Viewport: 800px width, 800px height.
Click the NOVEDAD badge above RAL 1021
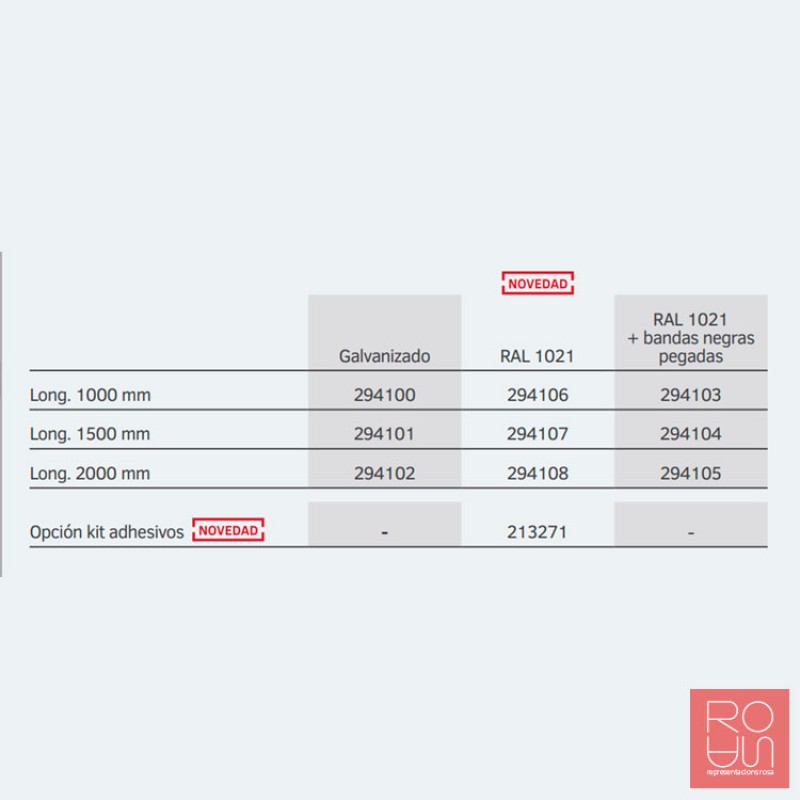[x=538, y=284]
